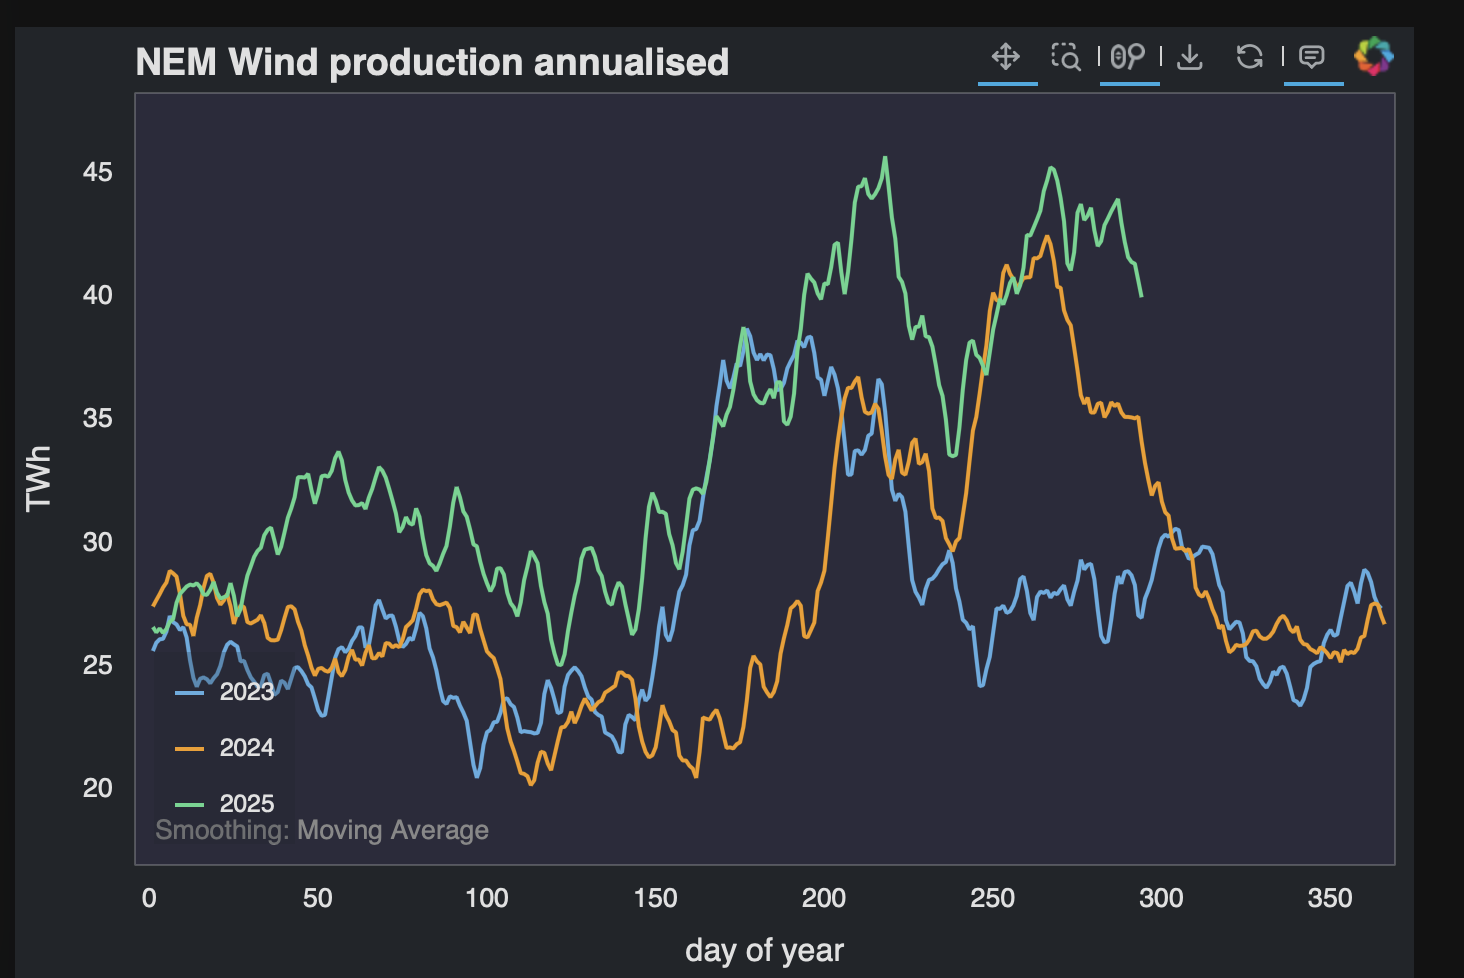This screenshot has width=1464, height=978.
Task: Click the Smoothing: Moving Average text
Action: [x=322, y=830]
